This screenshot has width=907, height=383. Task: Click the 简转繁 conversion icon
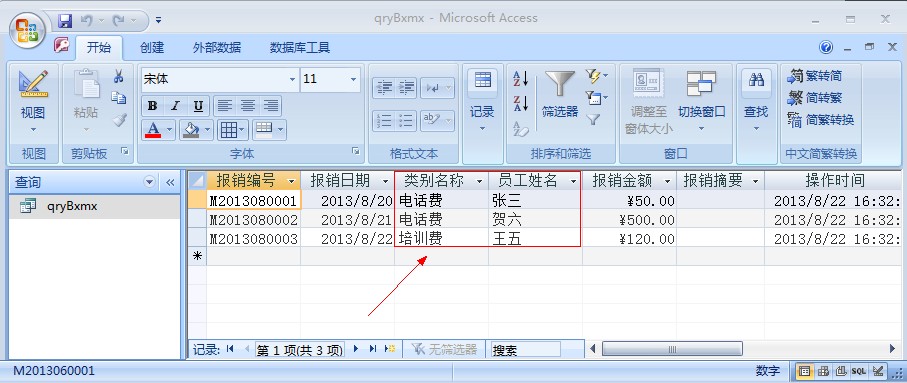(x=794, y=98)
